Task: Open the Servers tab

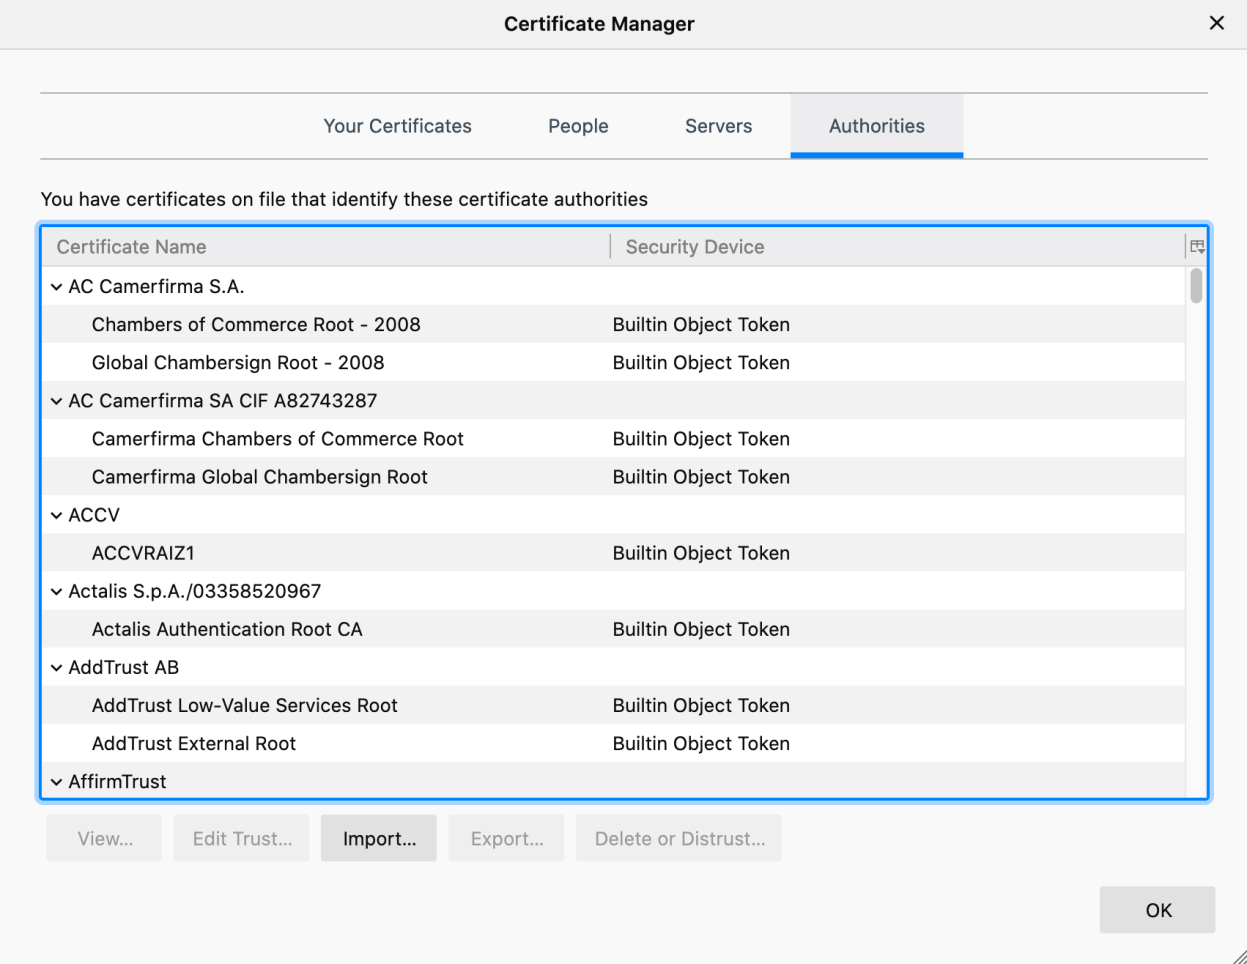Action: point(718,126)
